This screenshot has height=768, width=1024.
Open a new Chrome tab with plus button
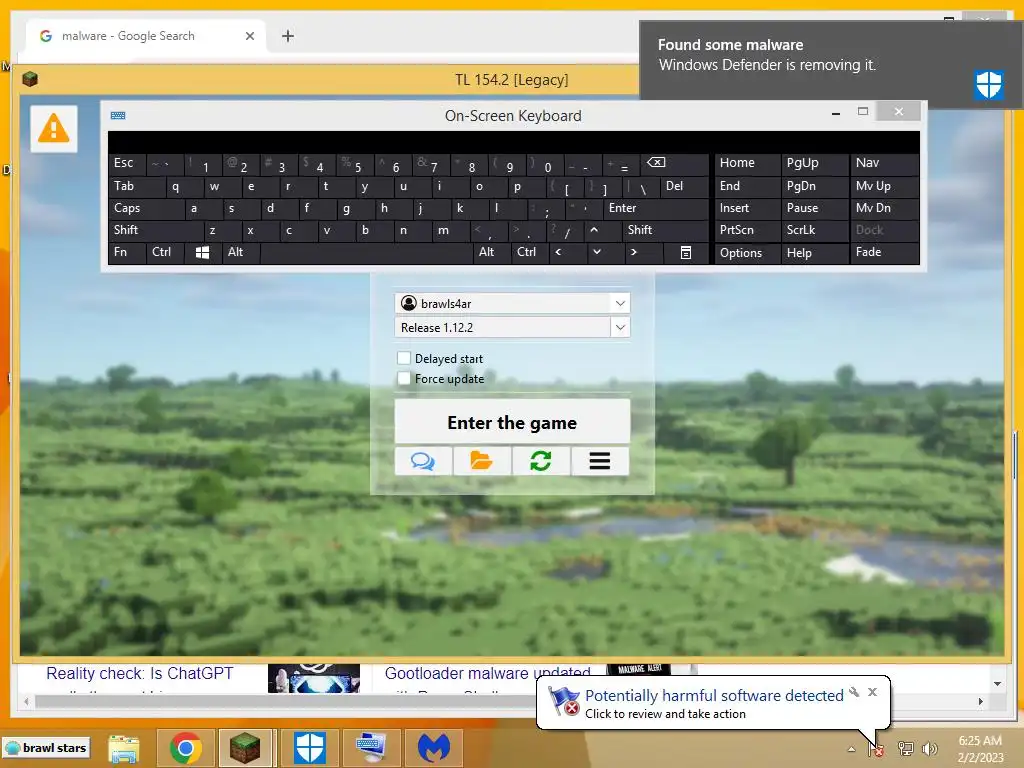pos(288,36)
